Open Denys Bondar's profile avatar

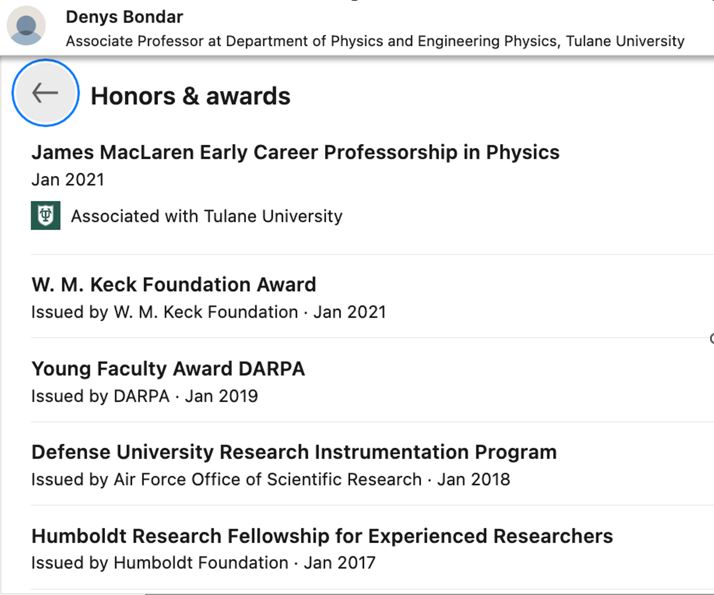(26, 25)
